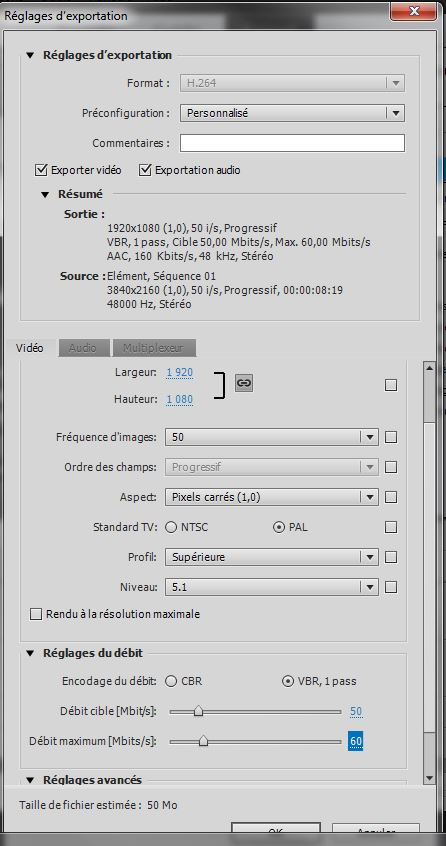Expand the Réglages avancés section
Image resolution: width=446 pixels, height=846 pixels.
(x=31, y=780)
